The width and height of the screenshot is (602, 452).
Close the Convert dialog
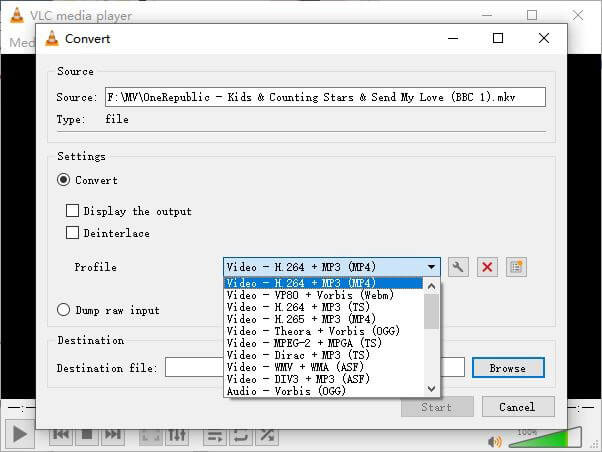tap(544, 38)
